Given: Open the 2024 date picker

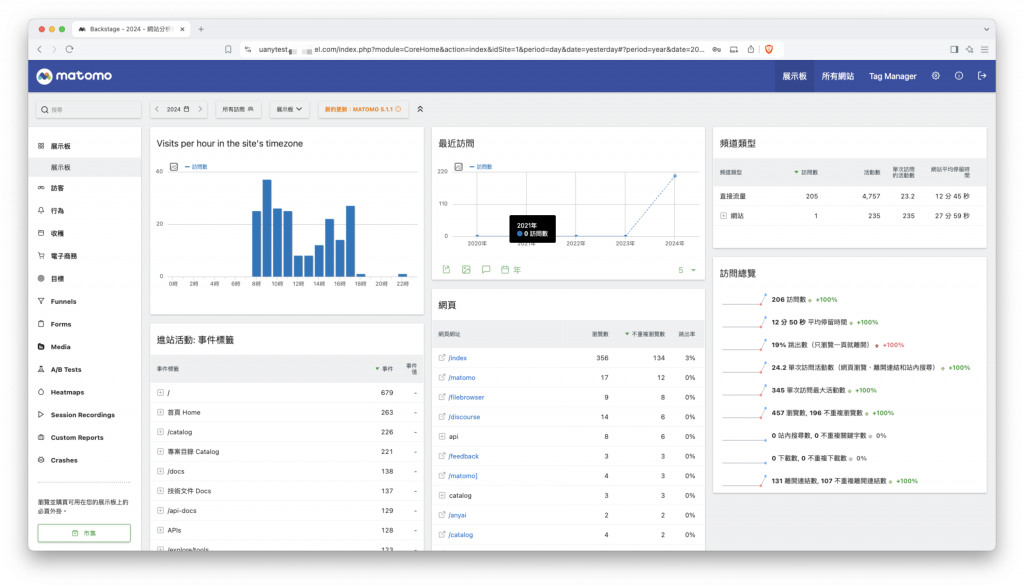Looking at the screenshot, I should [178, 109].
